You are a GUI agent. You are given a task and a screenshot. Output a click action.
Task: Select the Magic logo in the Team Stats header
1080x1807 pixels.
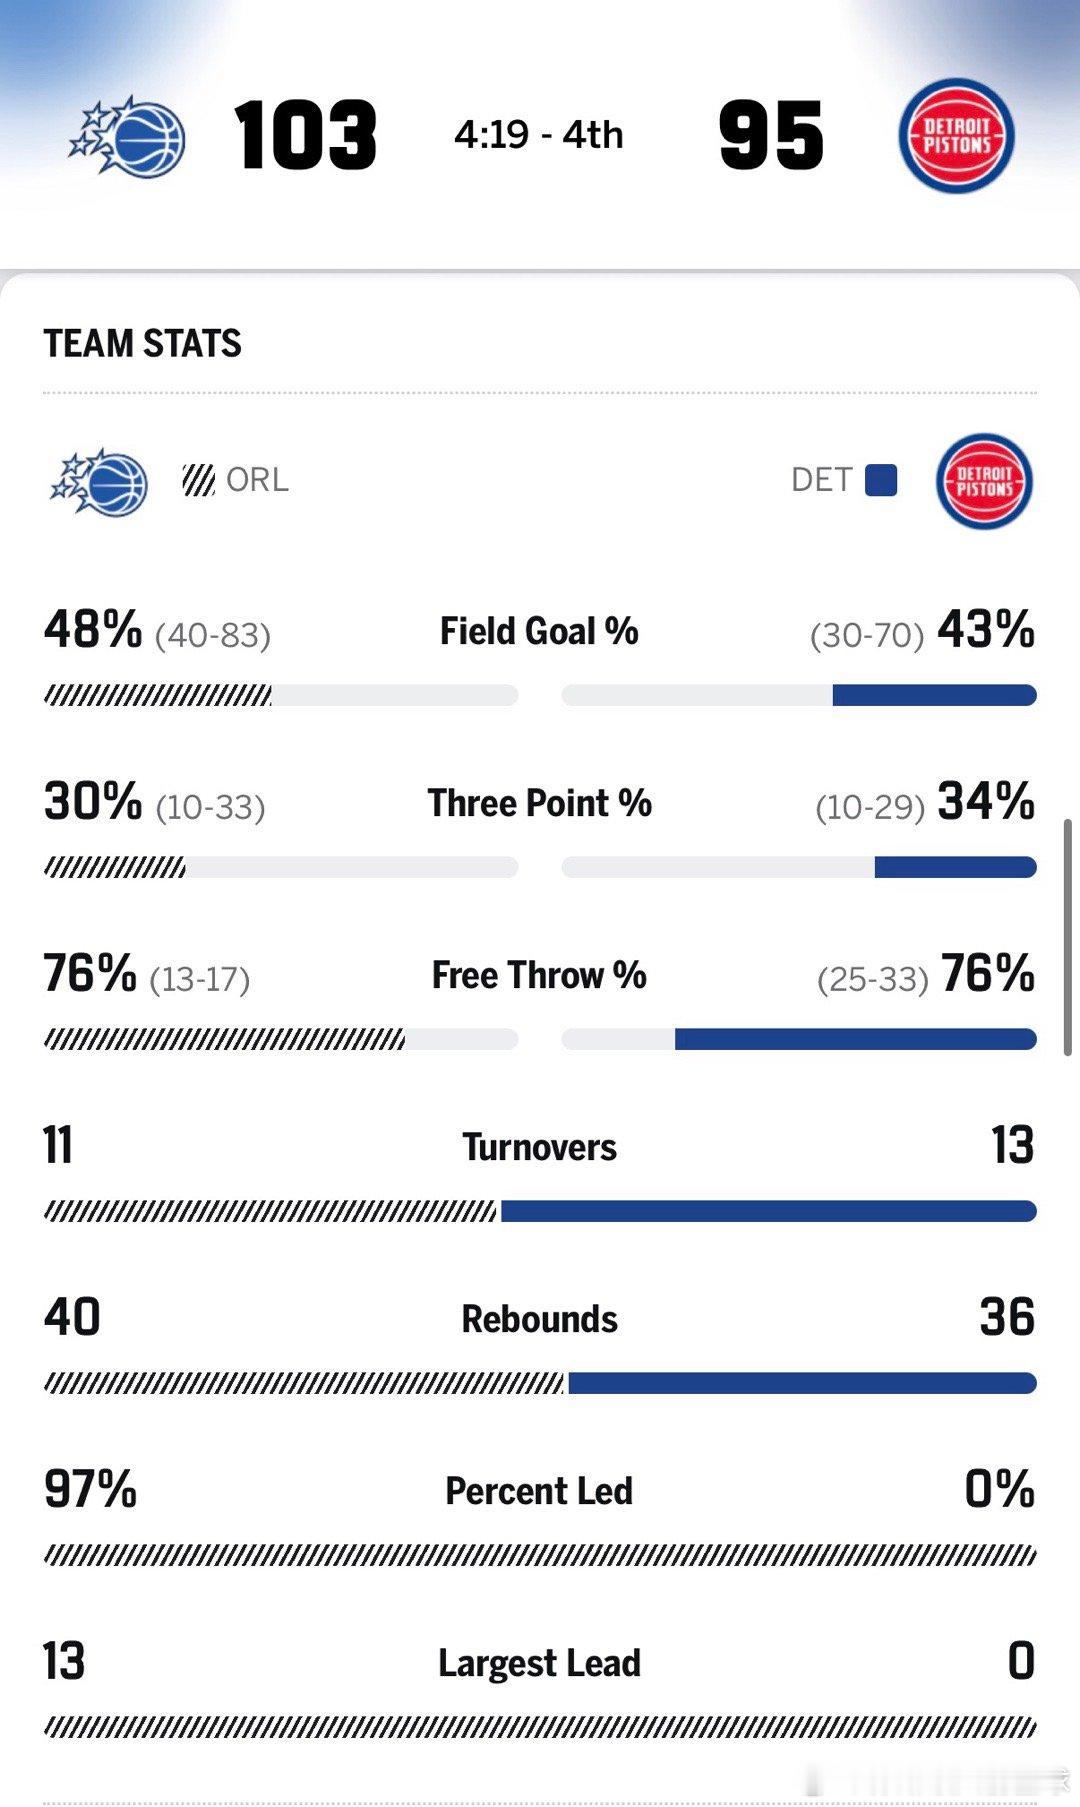tap(97, 480)
